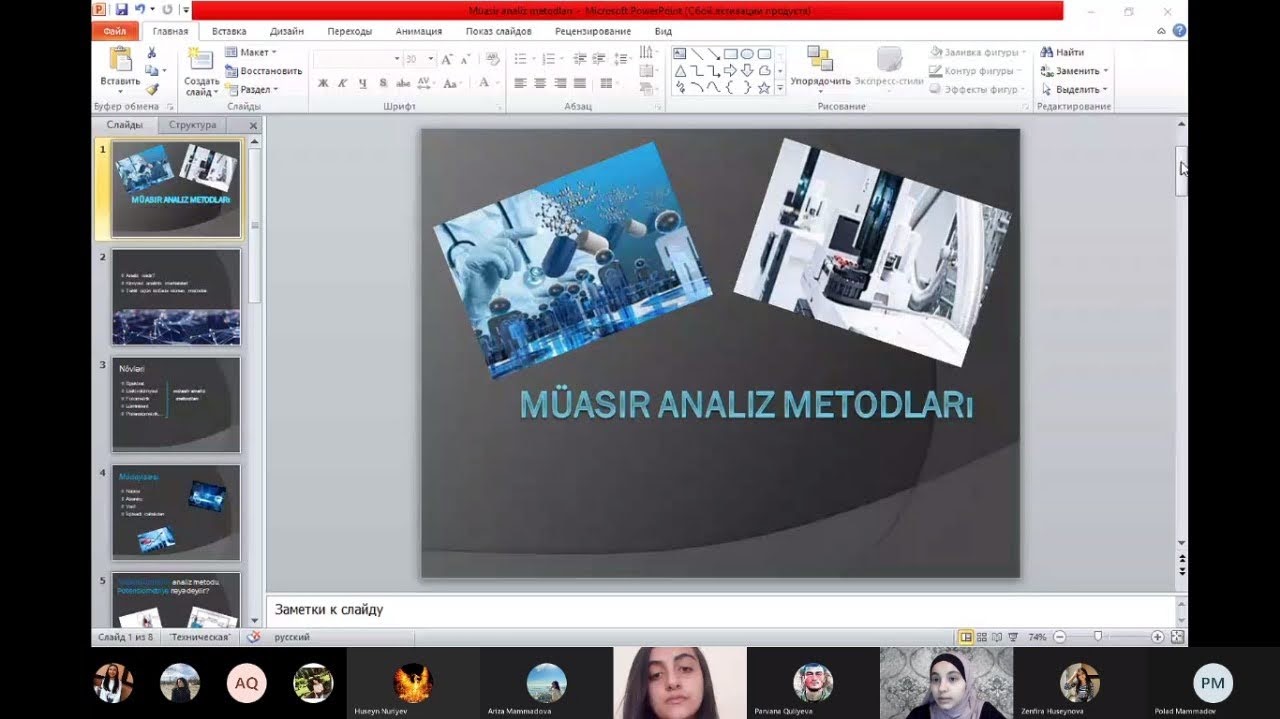Open the Структура outline tab
Viewport: 1280px width, 719px height.
192,125
